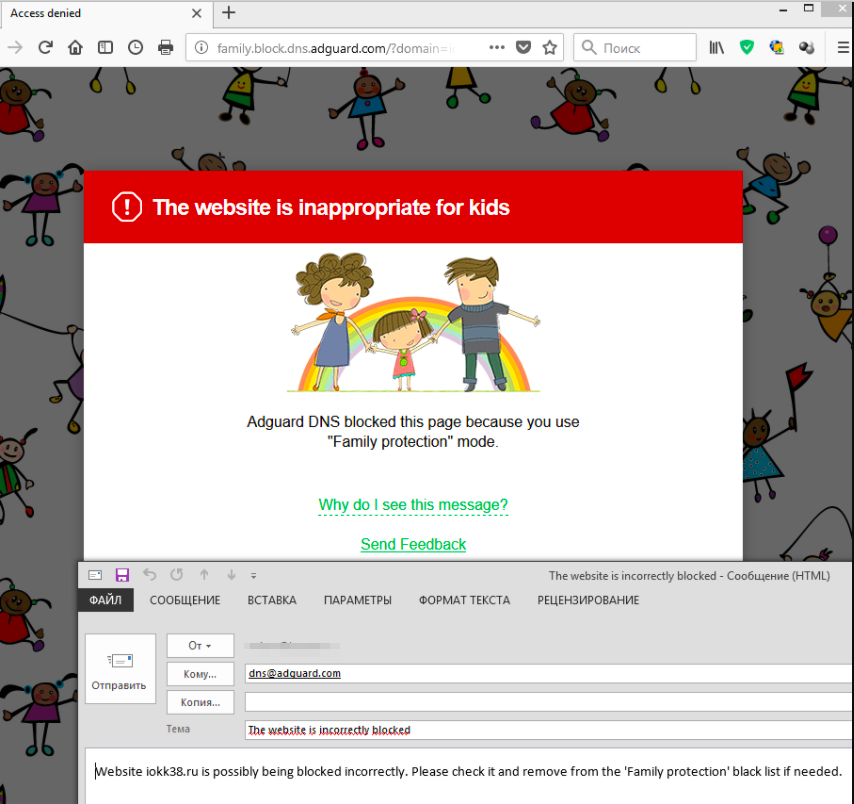Show site information icon in address bar
The height and width of the screenshot is (804, 854).
pyautogui.click(x=202, y=48)
